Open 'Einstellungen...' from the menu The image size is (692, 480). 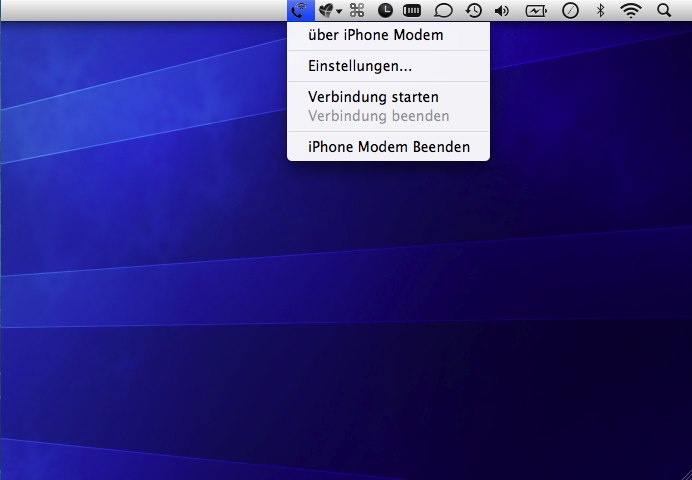388,66
